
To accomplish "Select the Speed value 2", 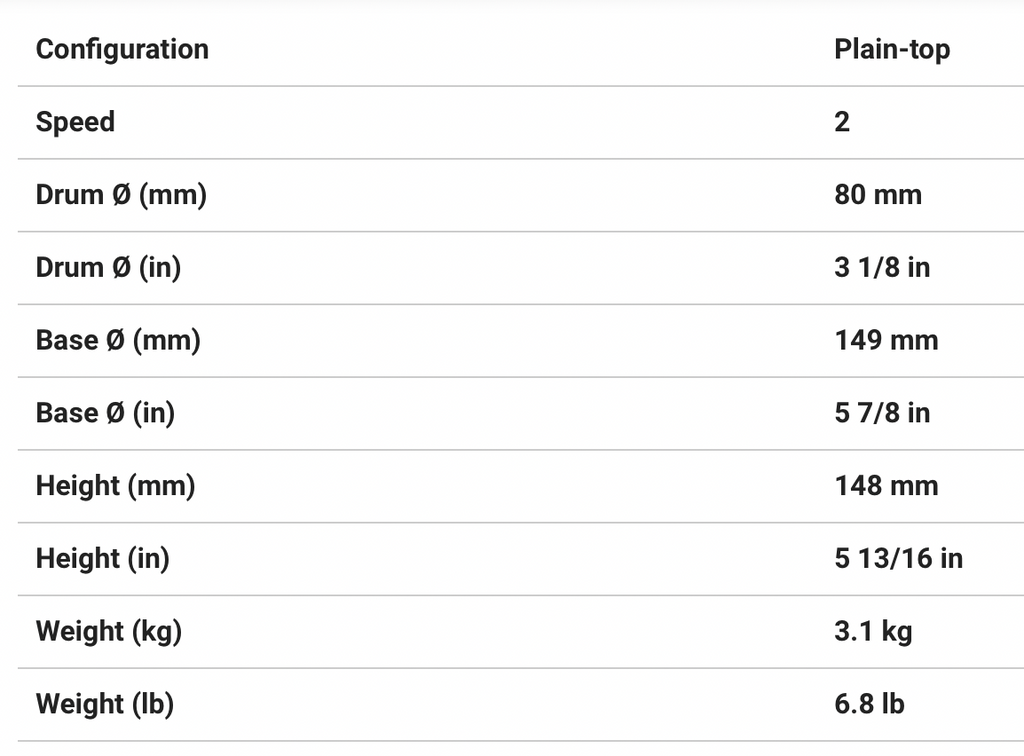I will (x=842, y=122).
